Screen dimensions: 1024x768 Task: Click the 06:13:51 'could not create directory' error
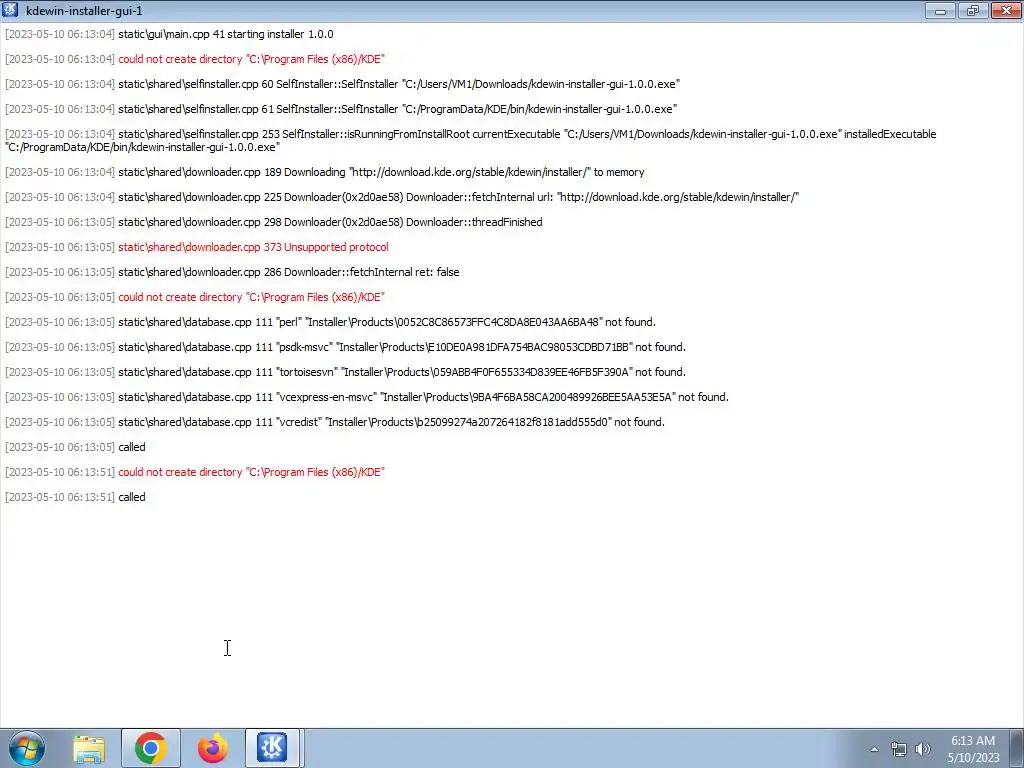pyautogui.click(x=195, y=472)
